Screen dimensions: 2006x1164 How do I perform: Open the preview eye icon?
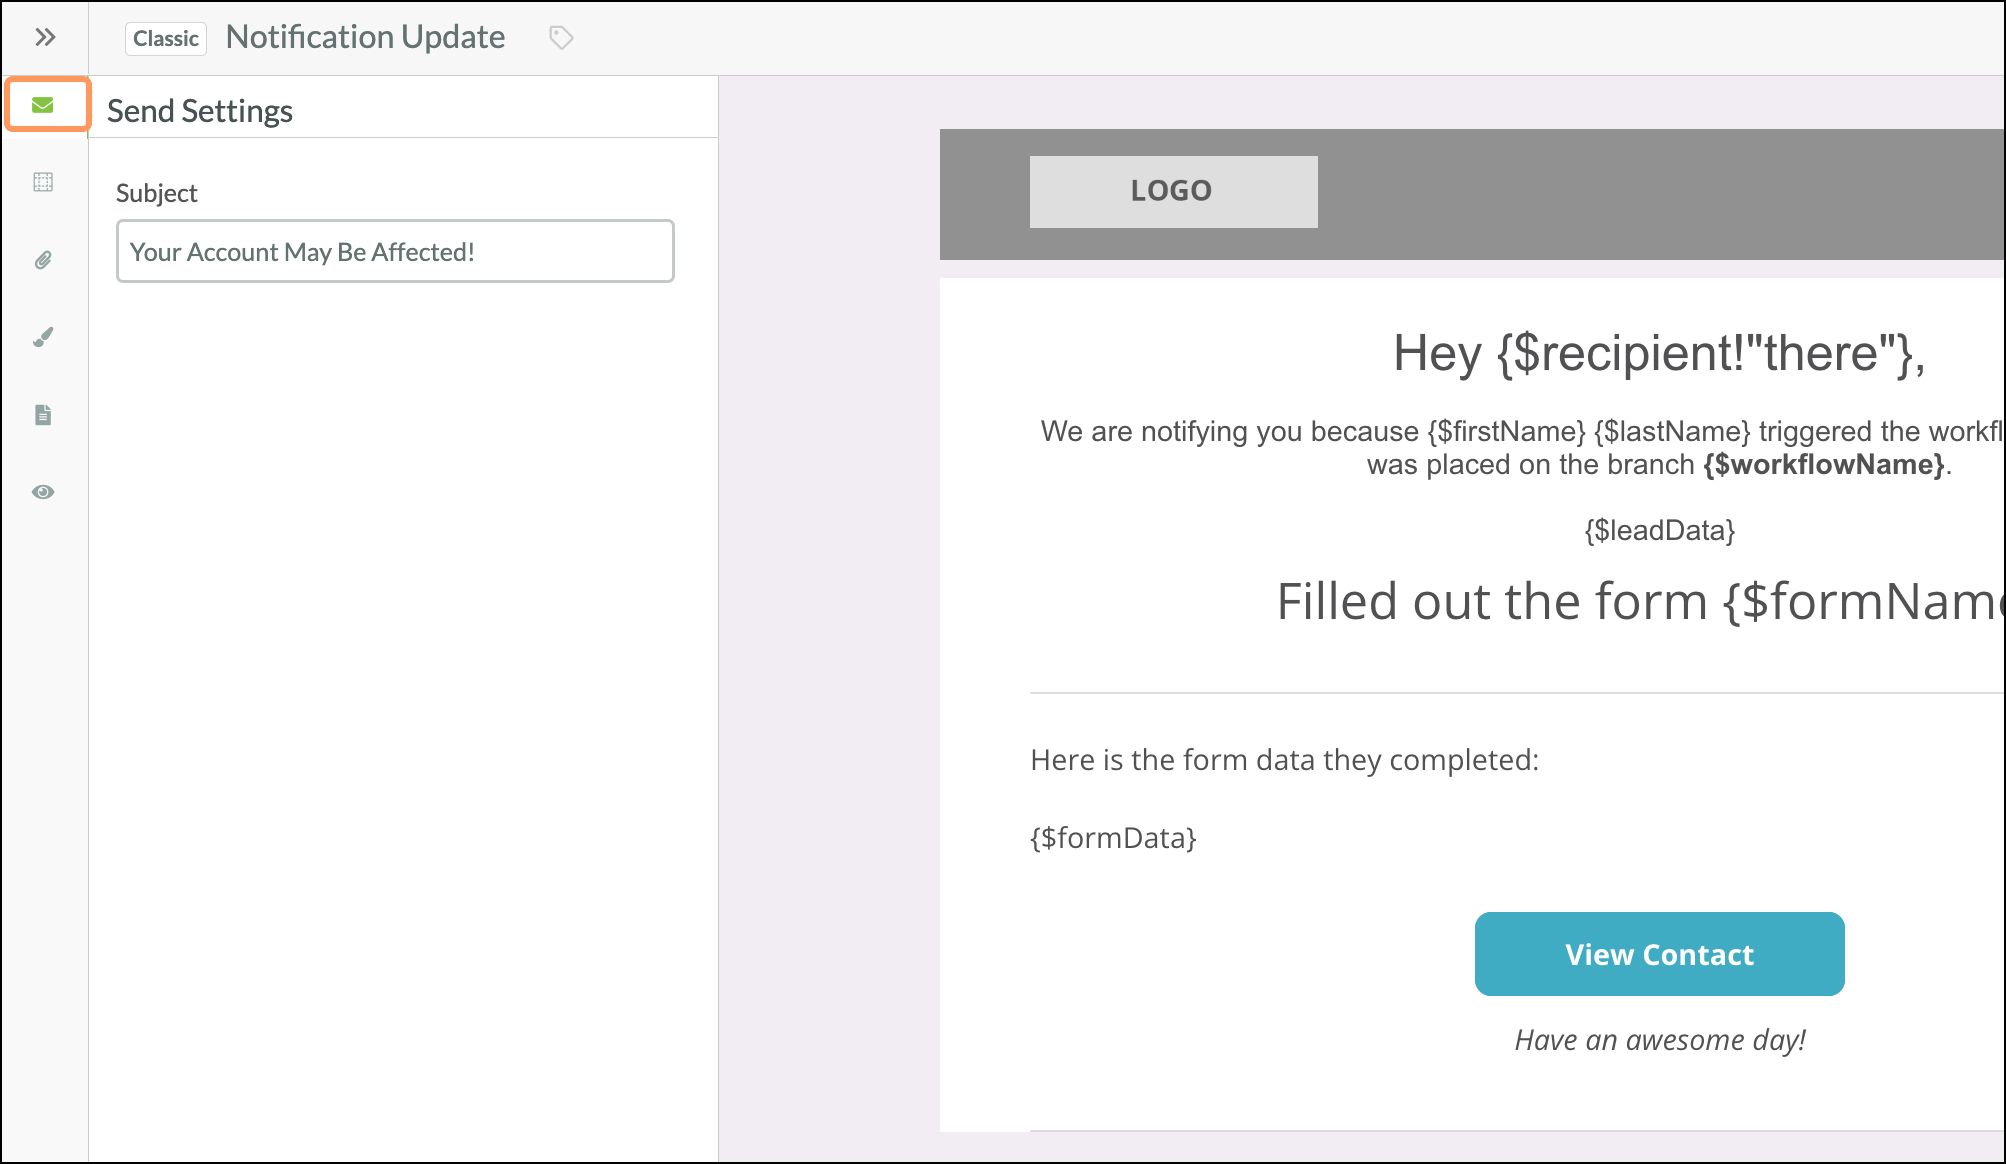click(43, 492)
